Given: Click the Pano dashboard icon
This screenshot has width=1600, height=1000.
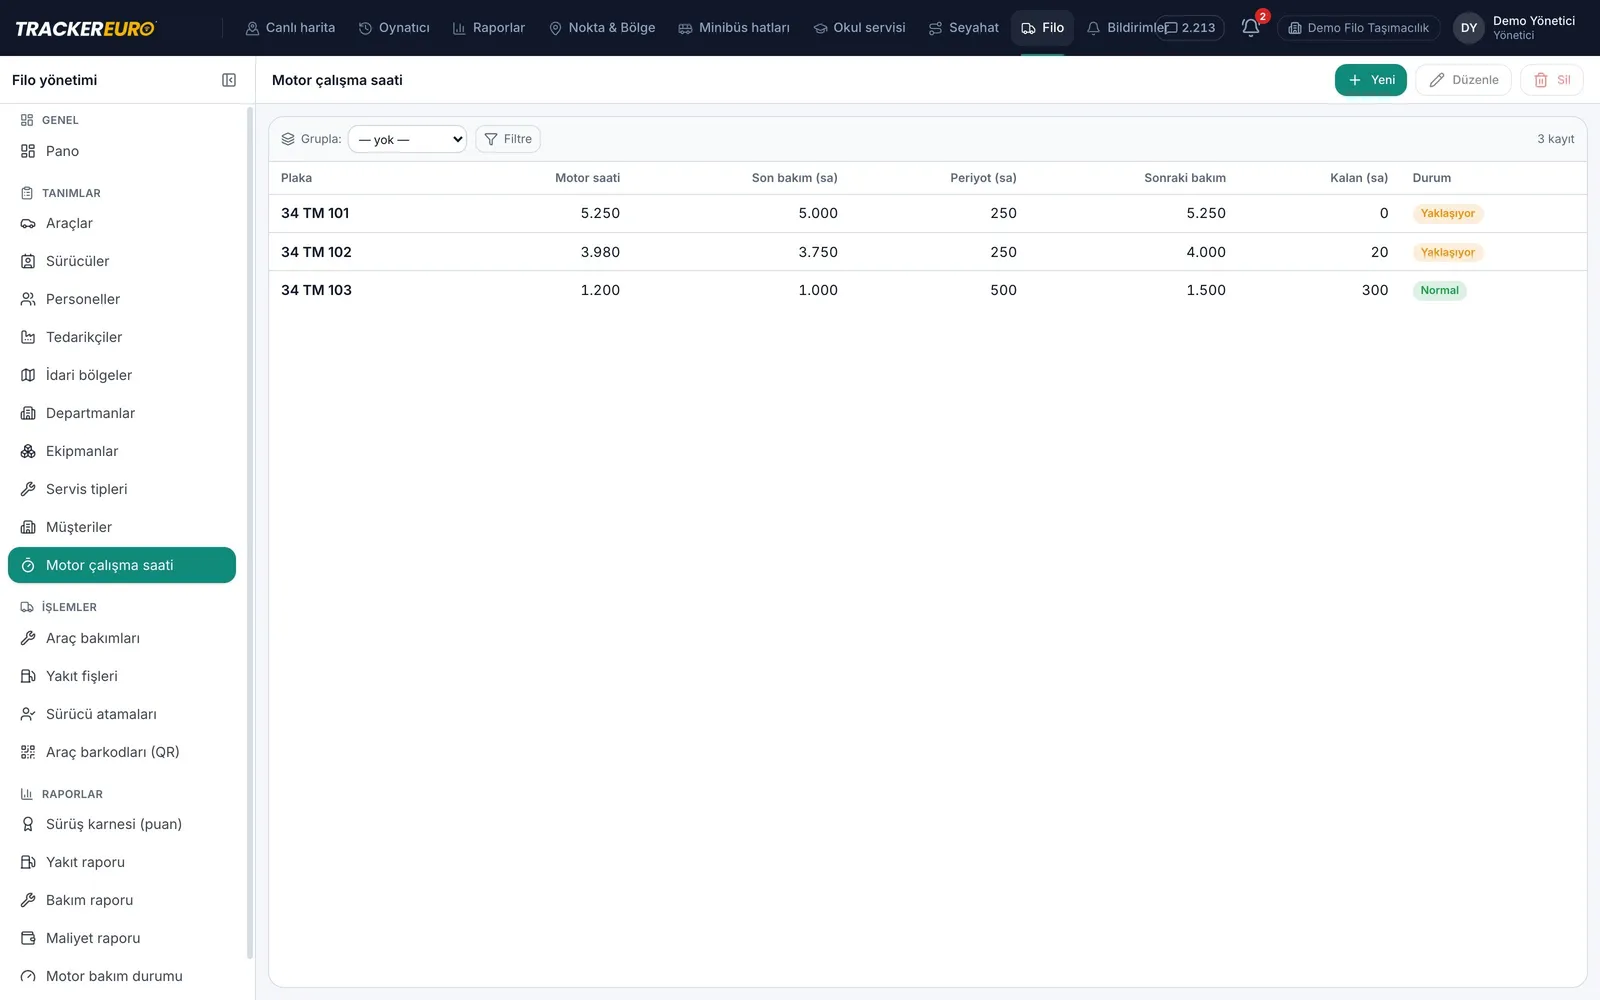Looking at the screenshot, I should pyautogui.click(x=28, y=151).
